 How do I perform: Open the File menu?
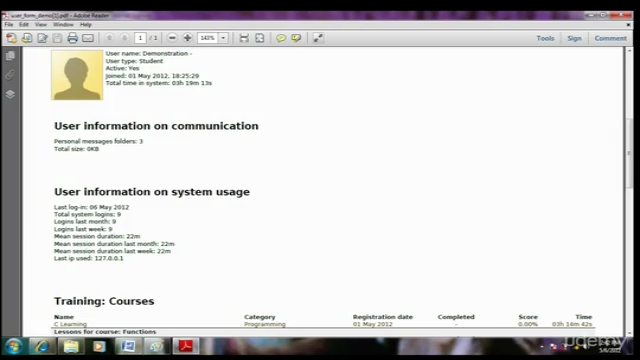coord(9,24)
